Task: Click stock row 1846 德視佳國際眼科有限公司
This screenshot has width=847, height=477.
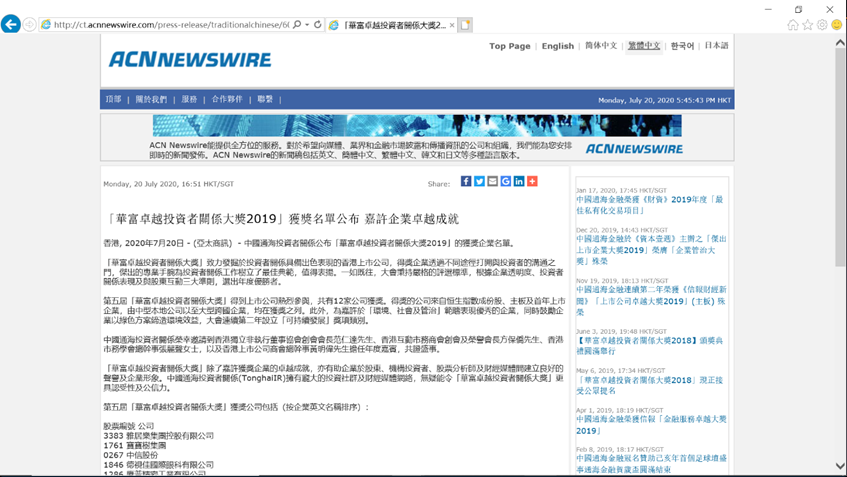Action: (159, 465)
